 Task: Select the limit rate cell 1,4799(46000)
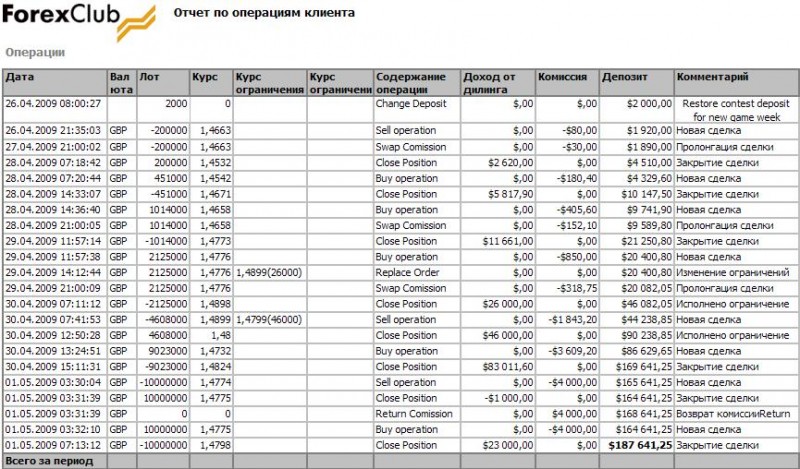point(269,319)
